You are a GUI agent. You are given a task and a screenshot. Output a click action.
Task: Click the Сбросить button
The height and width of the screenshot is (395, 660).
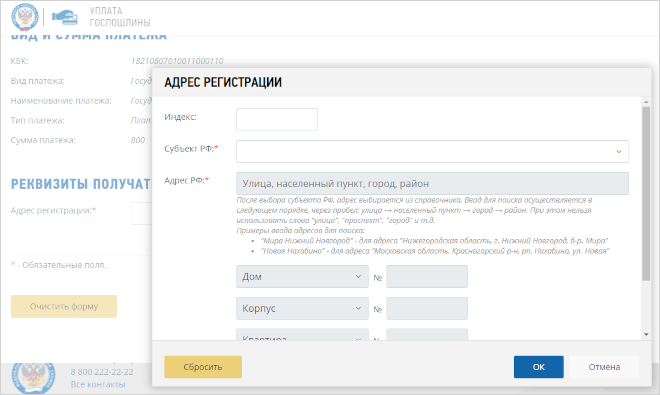tap(203, 367)
